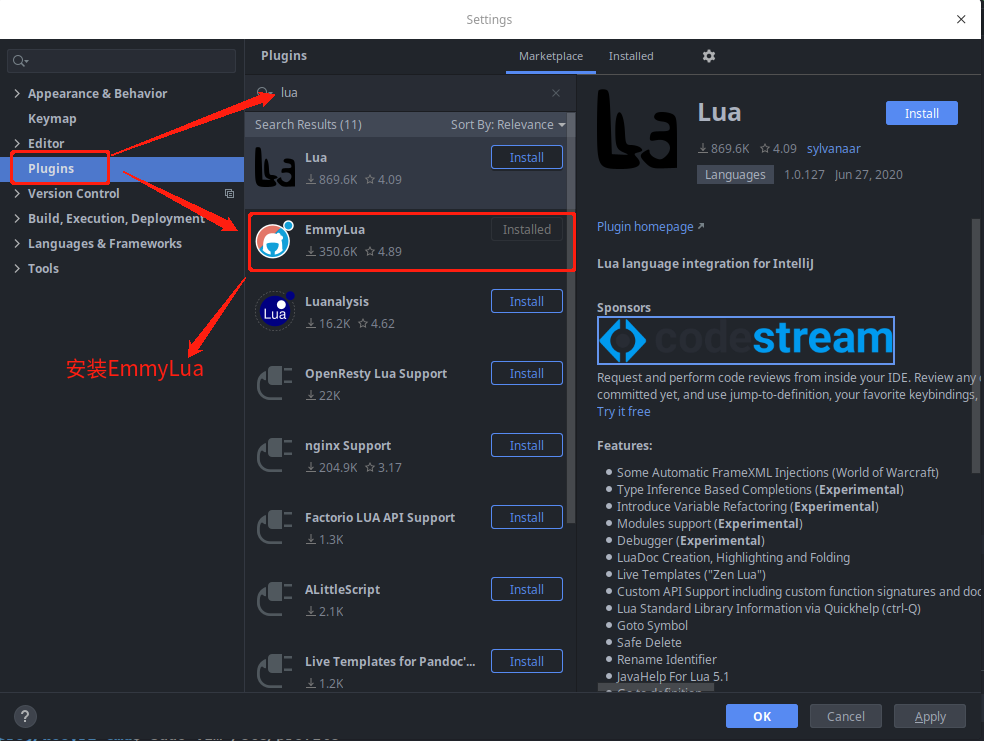Select OpenResty Lua Support plugin name
This screenshot has width=984, height=741.
click(x=376, y=373)
